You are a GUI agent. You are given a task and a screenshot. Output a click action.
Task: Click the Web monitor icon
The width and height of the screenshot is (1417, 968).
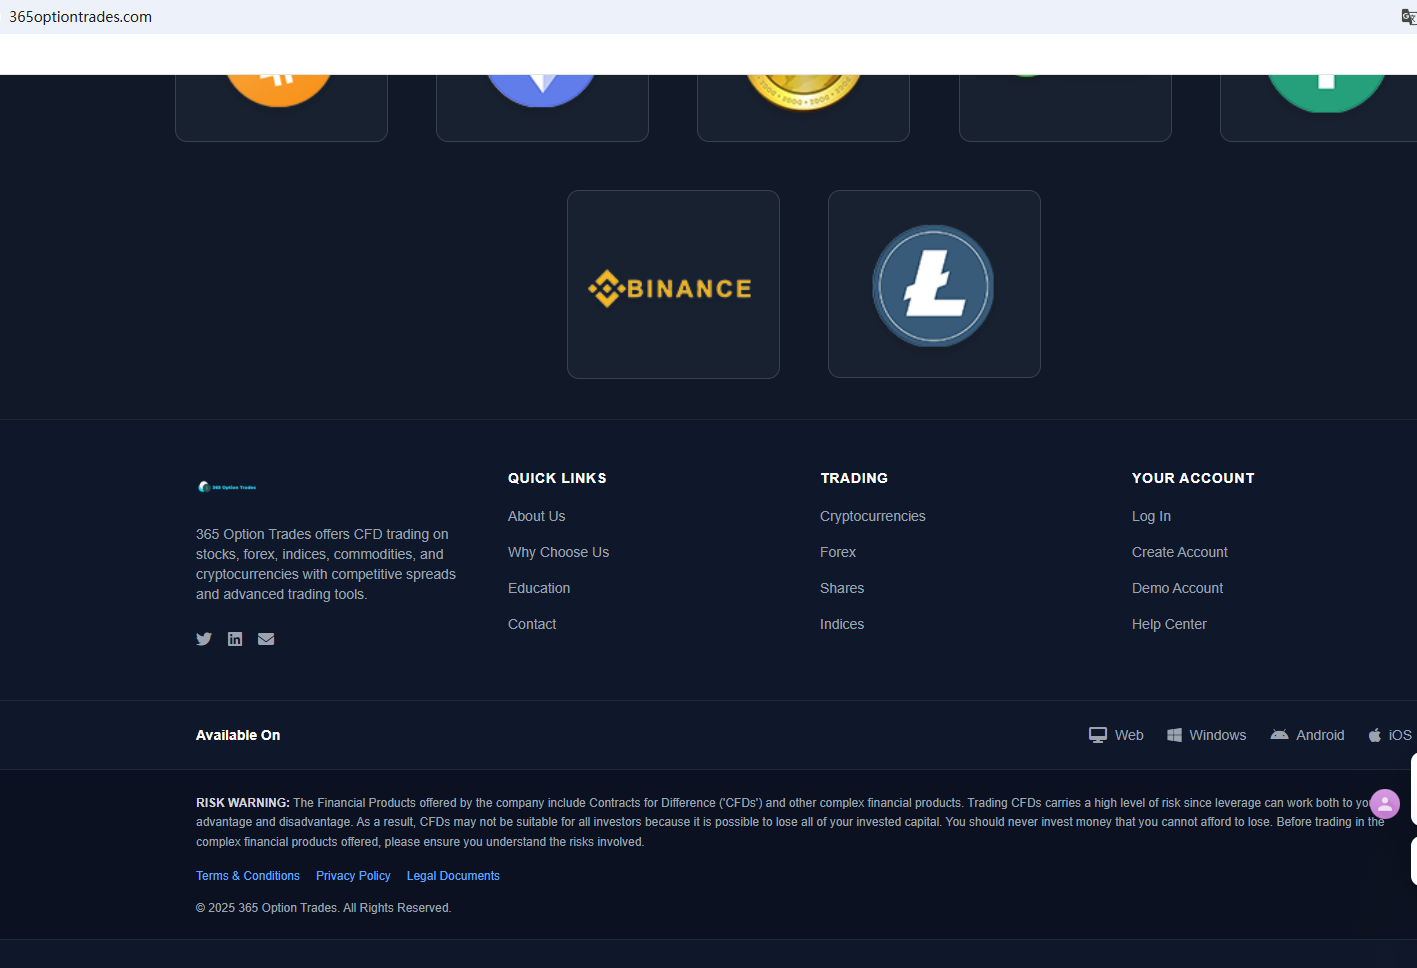[1098, 735]
